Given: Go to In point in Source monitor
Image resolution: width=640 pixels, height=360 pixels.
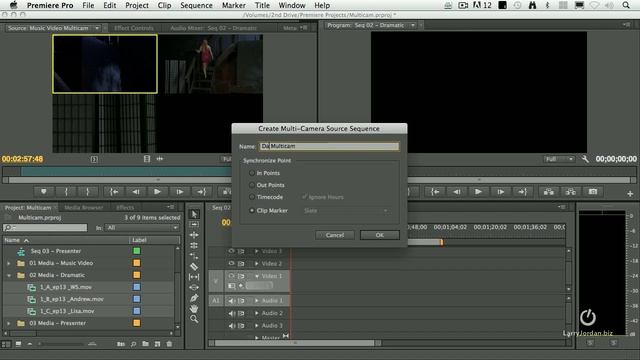Looking at the screenshot, I should [x=114, y=191].
